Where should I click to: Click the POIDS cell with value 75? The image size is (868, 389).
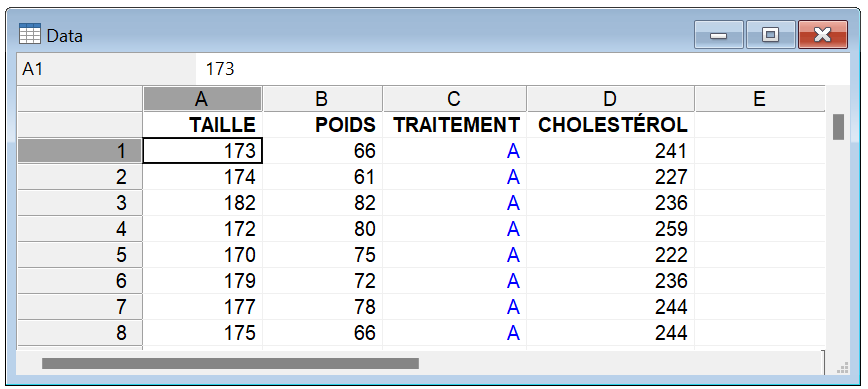click(322, 255)
